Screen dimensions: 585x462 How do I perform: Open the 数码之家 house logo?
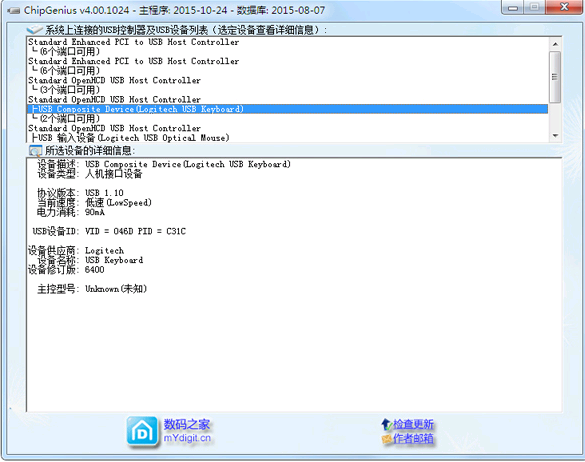coord(142,431)
